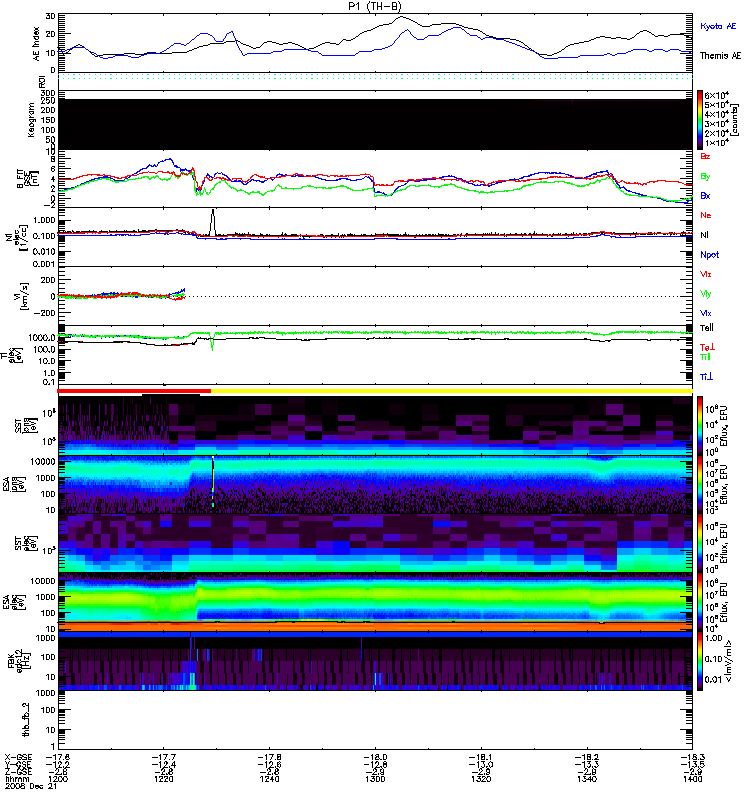Click the Y-GSE value -12.4

click(163, 764)
